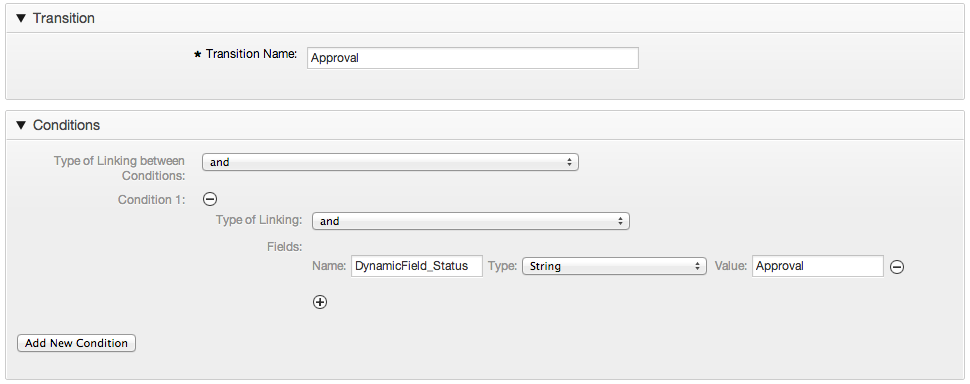Open Type of Linking between Conditions dropdown
970x384 pixels.
390,162
